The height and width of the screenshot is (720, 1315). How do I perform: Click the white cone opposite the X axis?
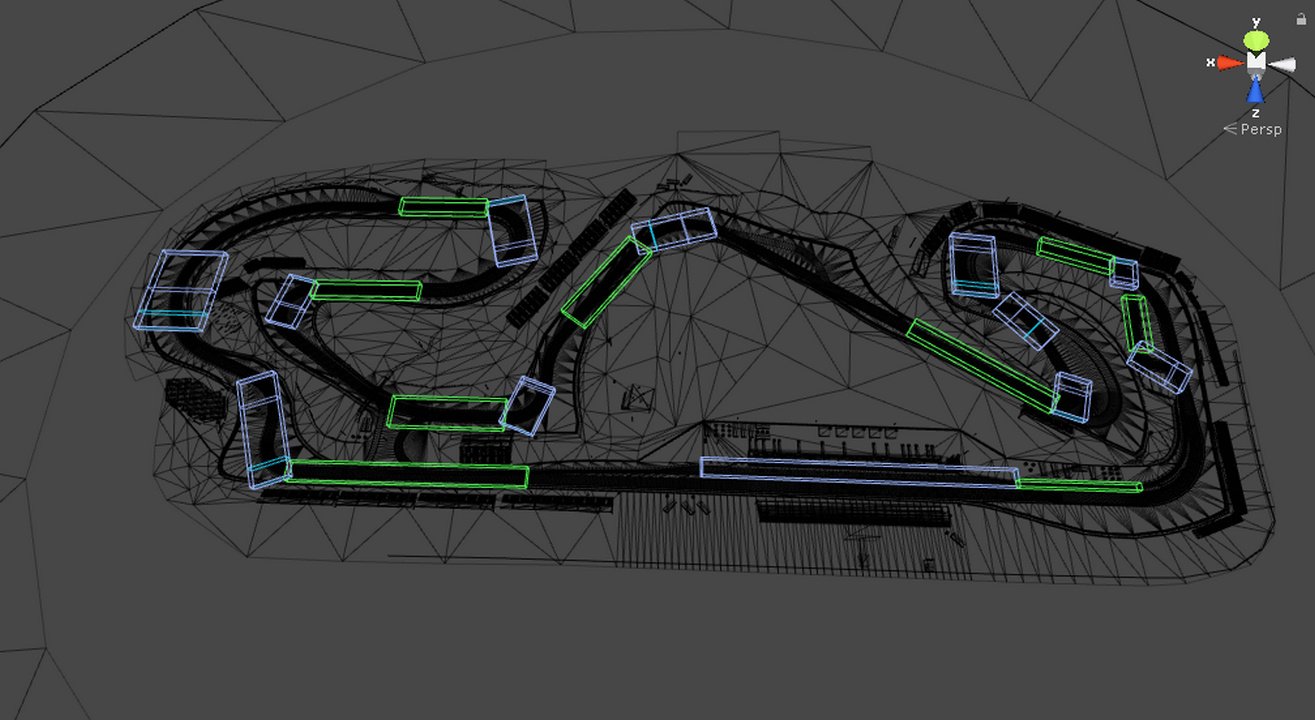[x=1281, y=61]
